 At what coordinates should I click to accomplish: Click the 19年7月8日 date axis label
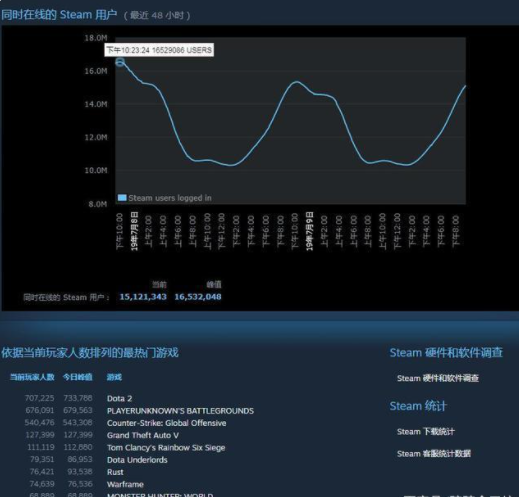click(x=134, y=231)
